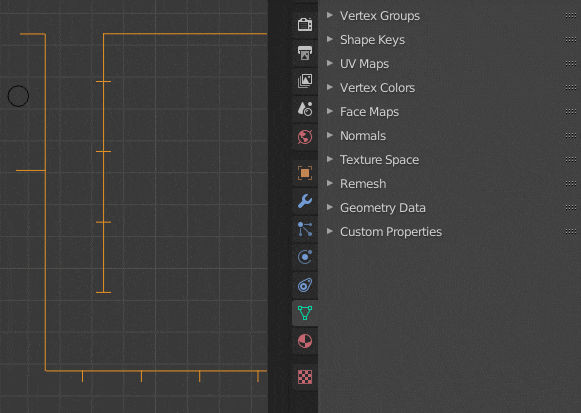Screen dimensions: 581x413
Task: Open the Output properties tab
Action: (x=305, y=53)
